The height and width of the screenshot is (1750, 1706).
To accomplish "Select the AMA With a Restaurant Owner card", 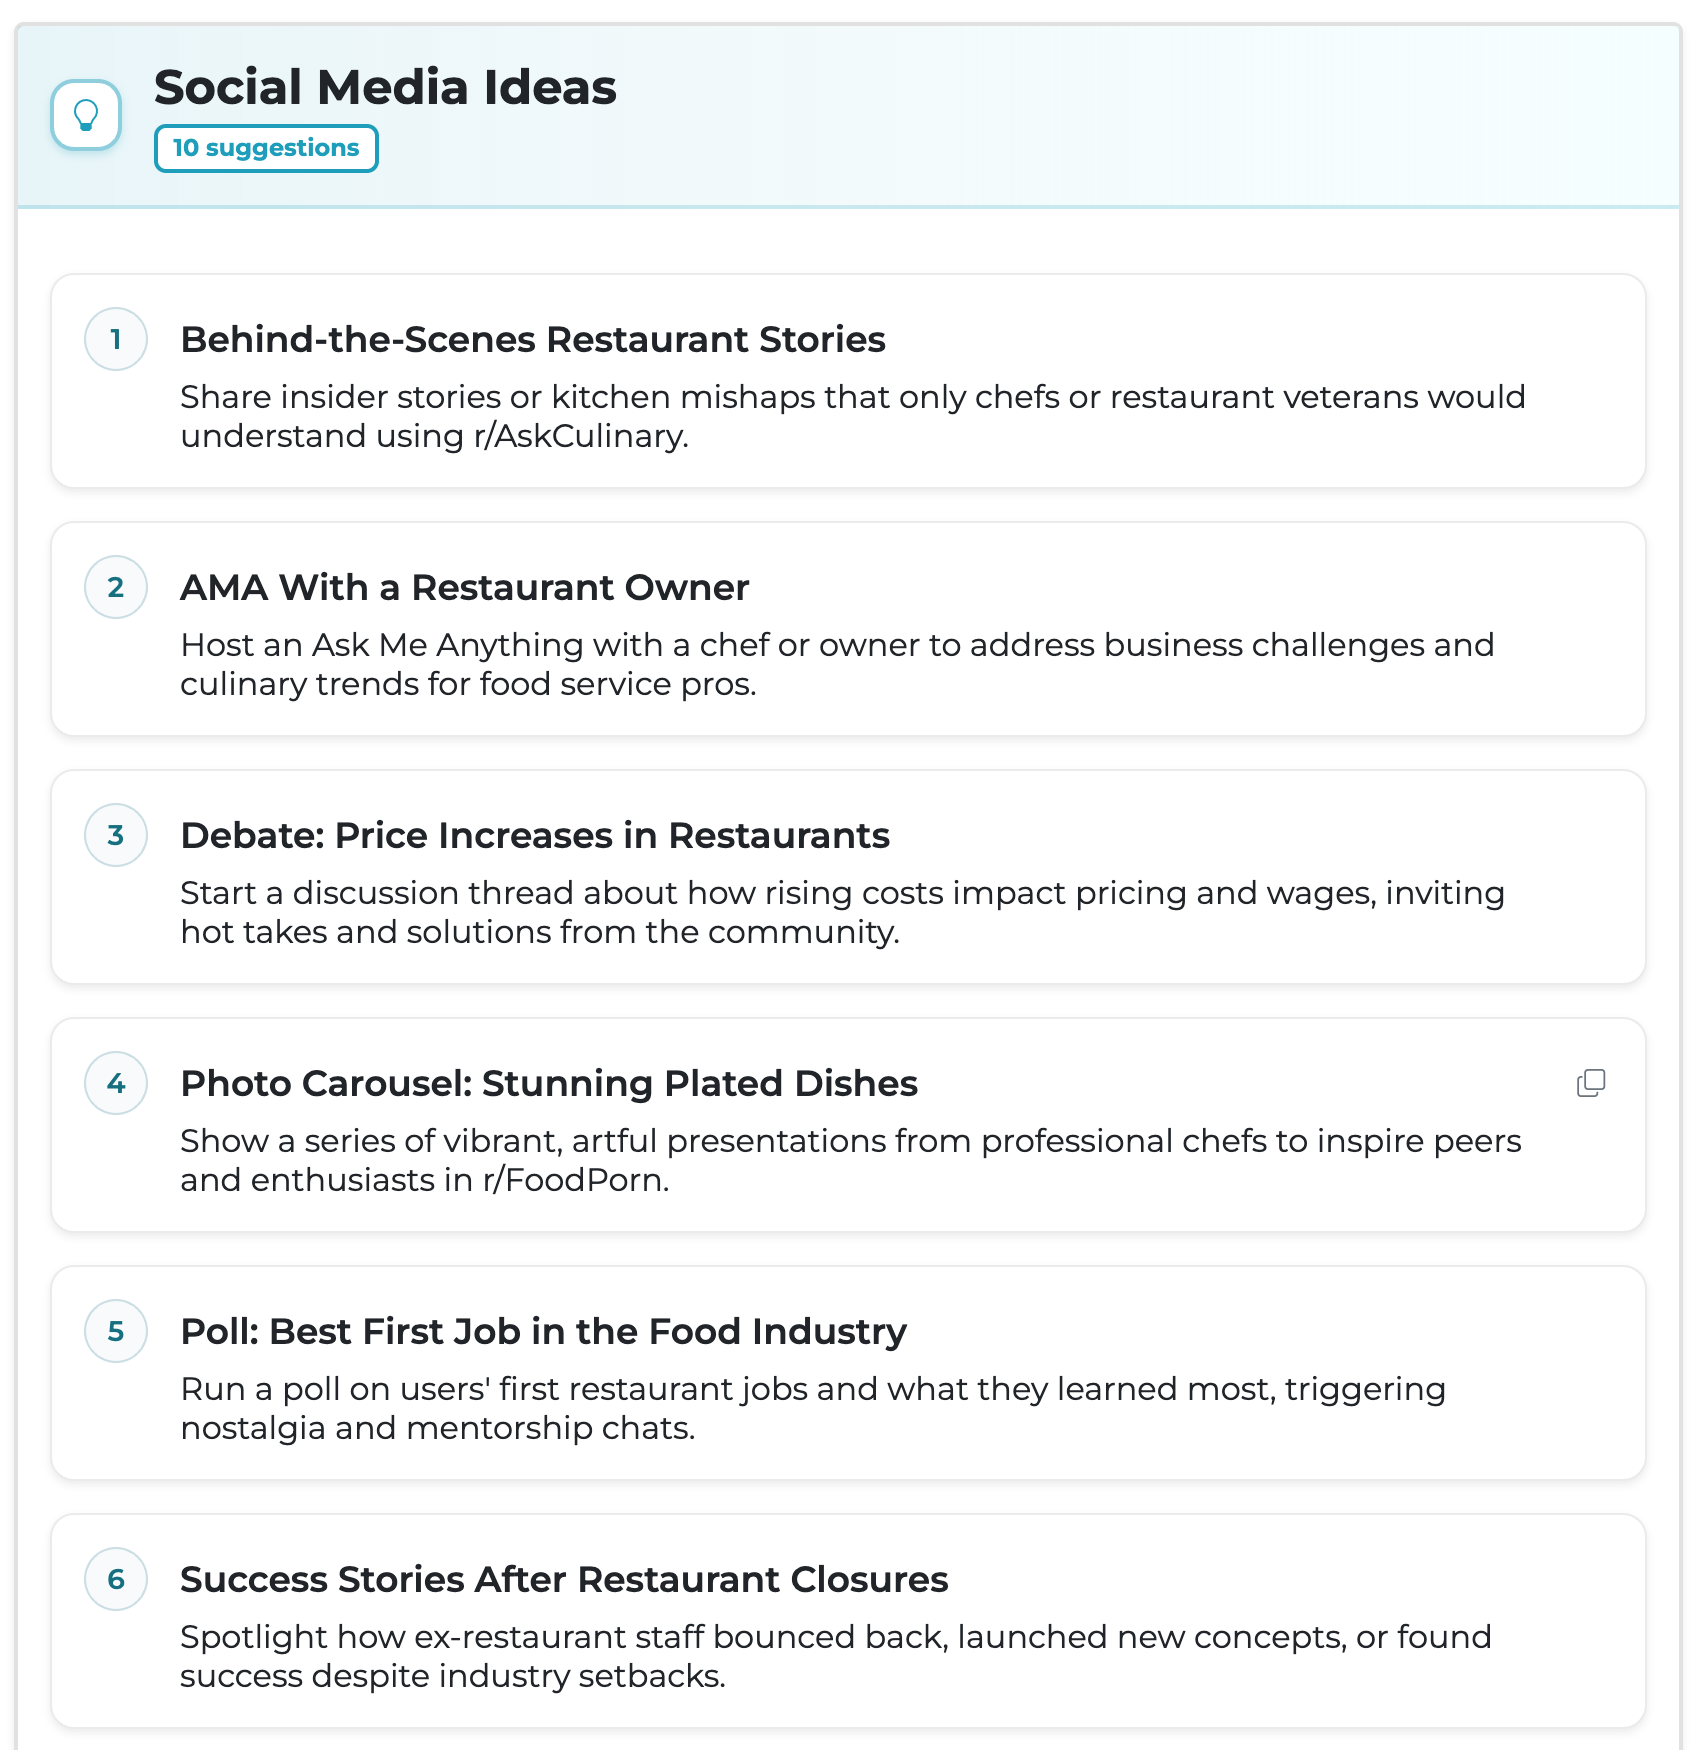I will tap(464, 588).
